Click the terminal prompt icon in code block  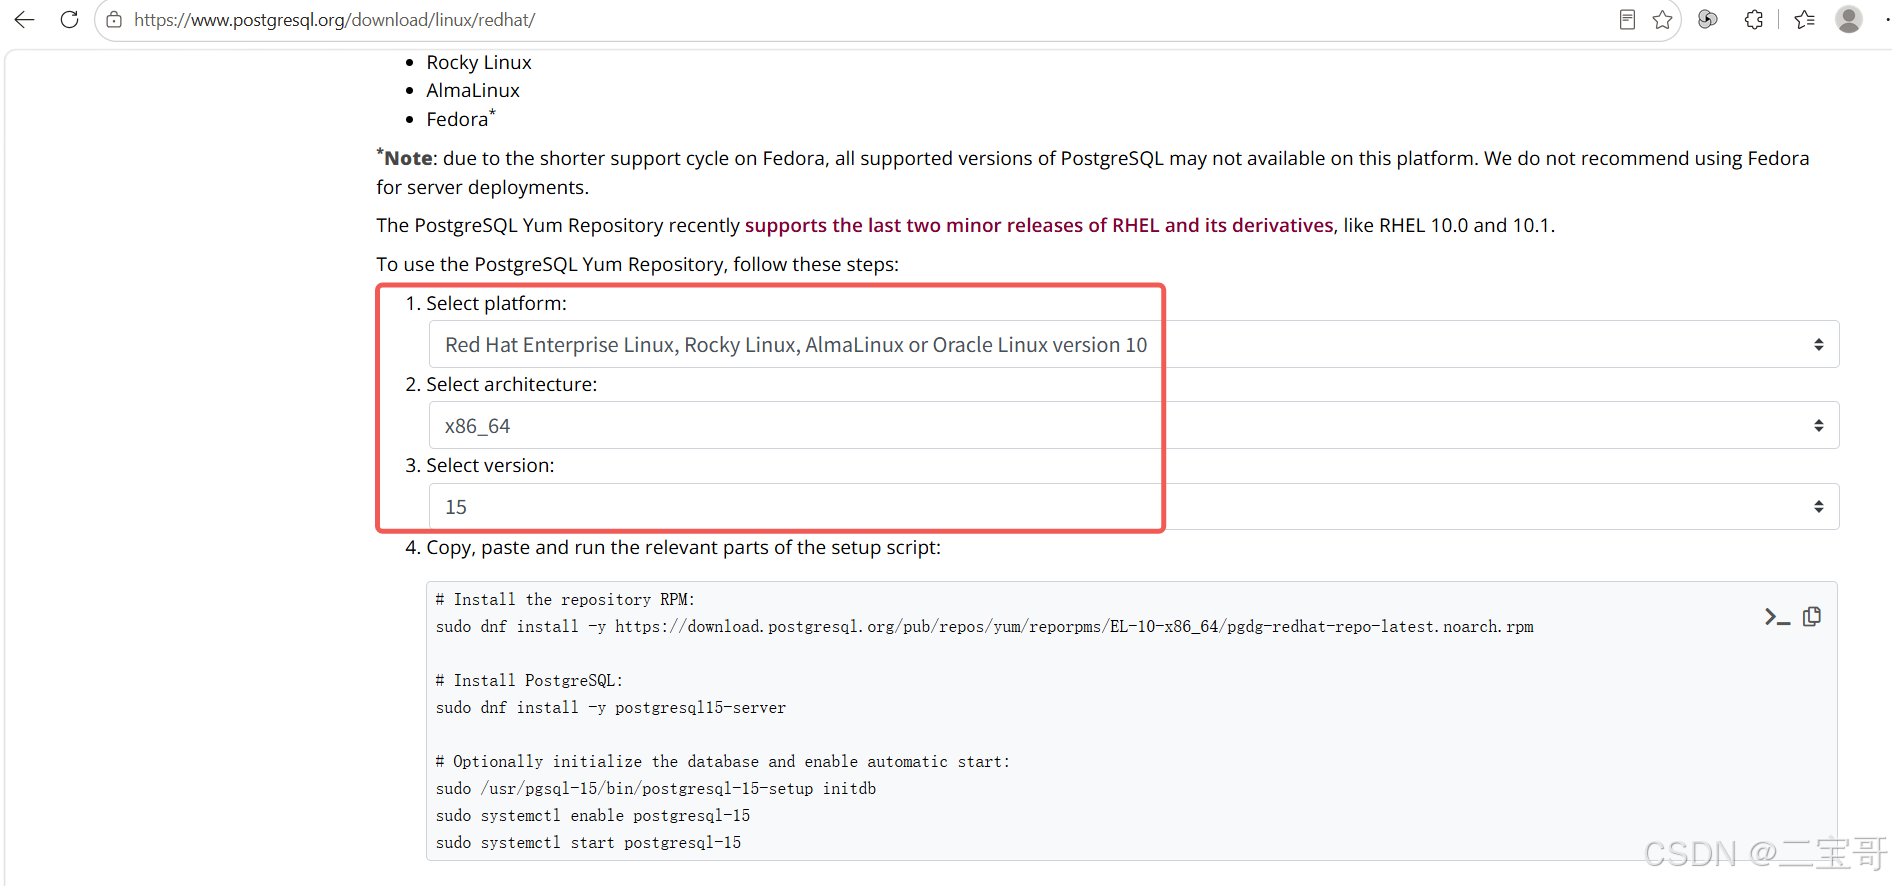pyautogui.click(x=1777, y=617)
